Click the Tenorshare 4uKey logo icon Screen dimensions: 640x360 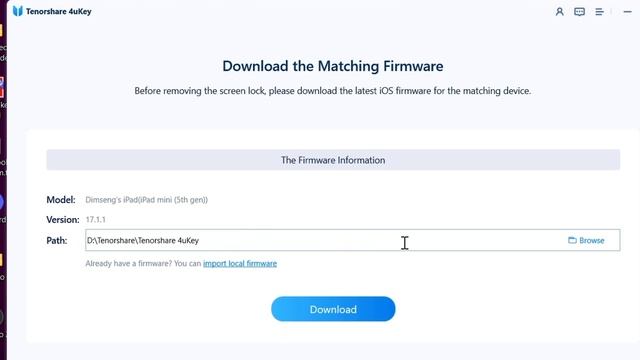(18, 11)
